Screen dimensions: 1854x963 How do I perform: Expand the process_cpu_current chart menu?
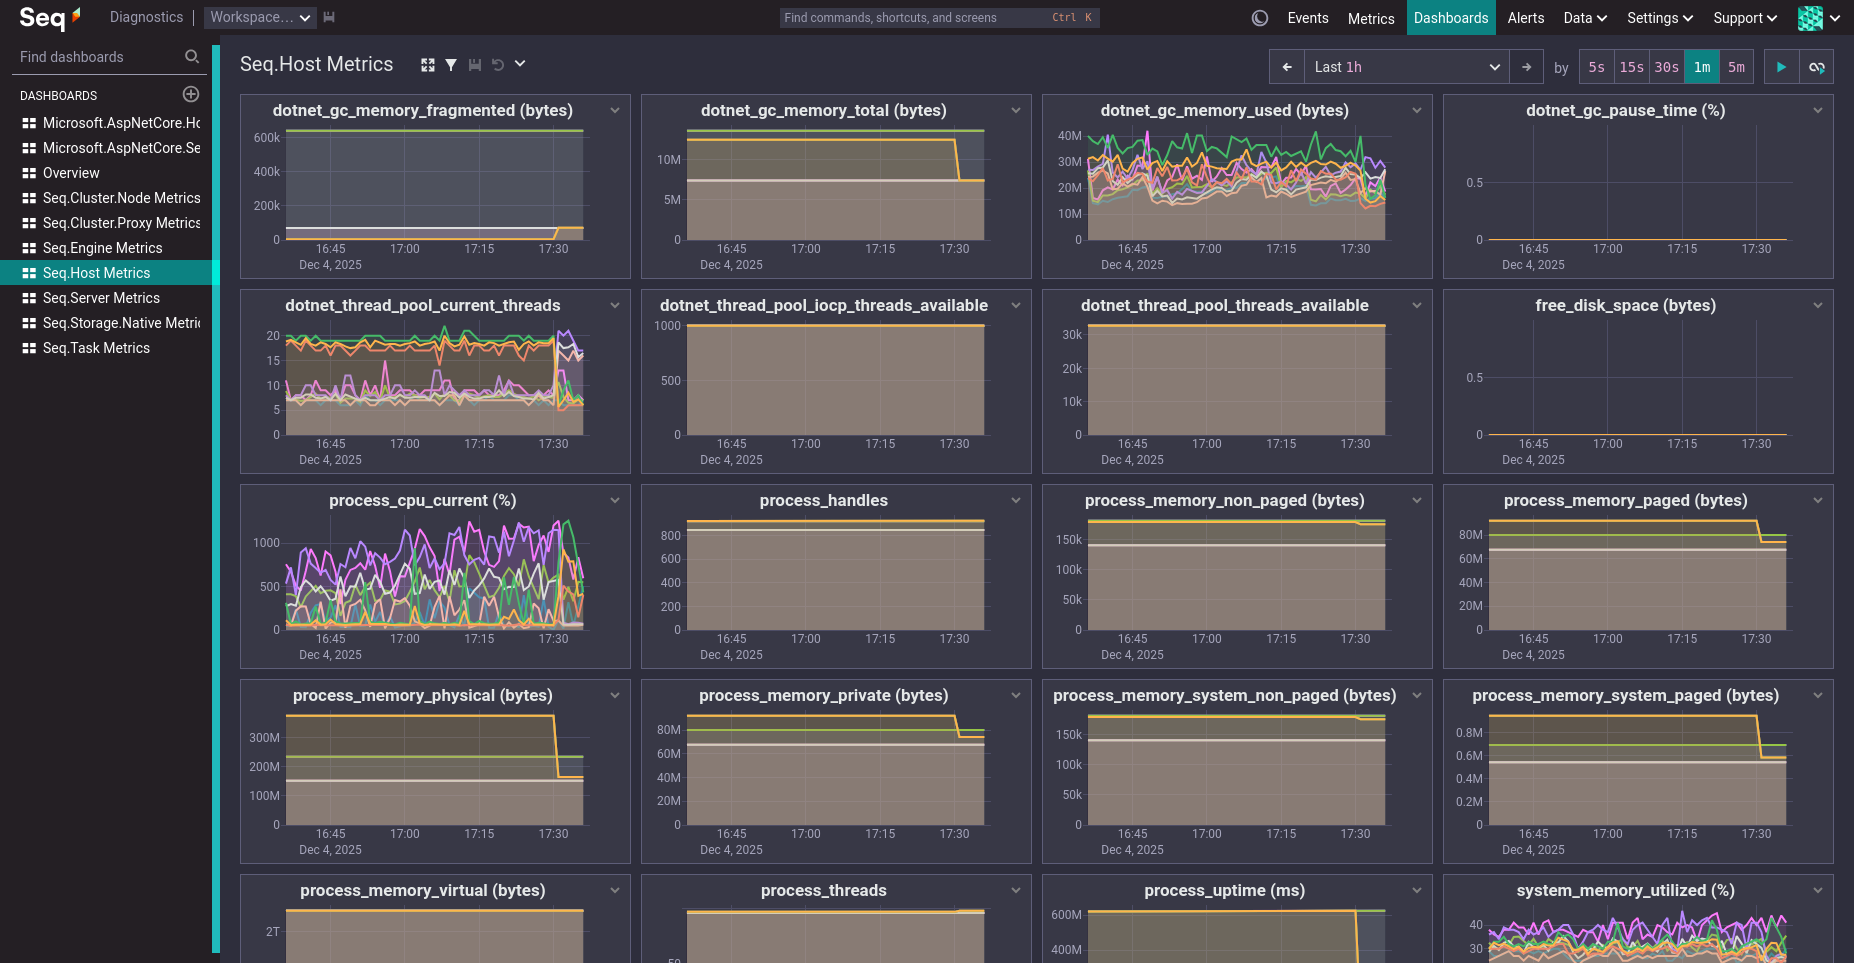tap(614, 500)
